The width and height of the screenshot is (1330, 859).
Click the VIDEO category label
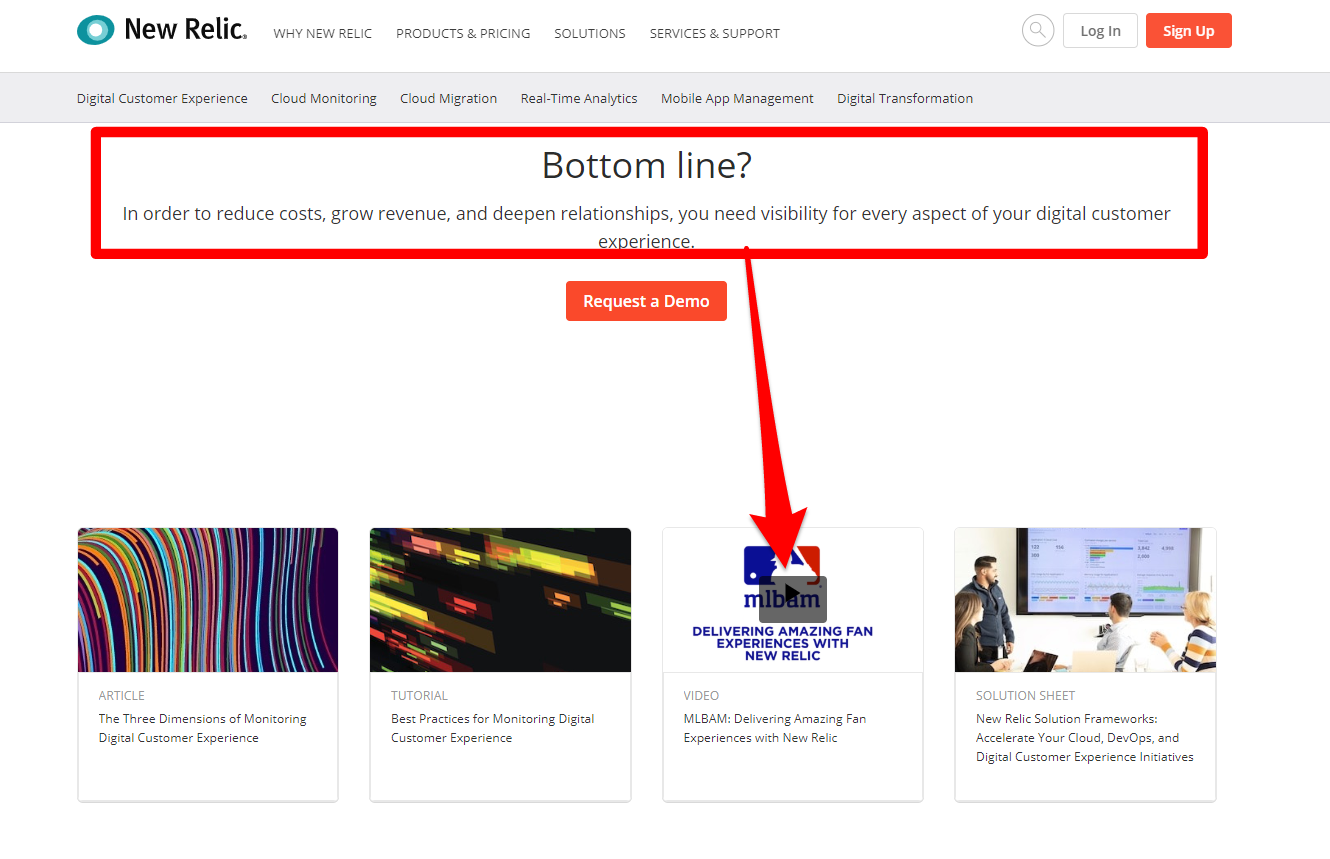click(701, 695)
